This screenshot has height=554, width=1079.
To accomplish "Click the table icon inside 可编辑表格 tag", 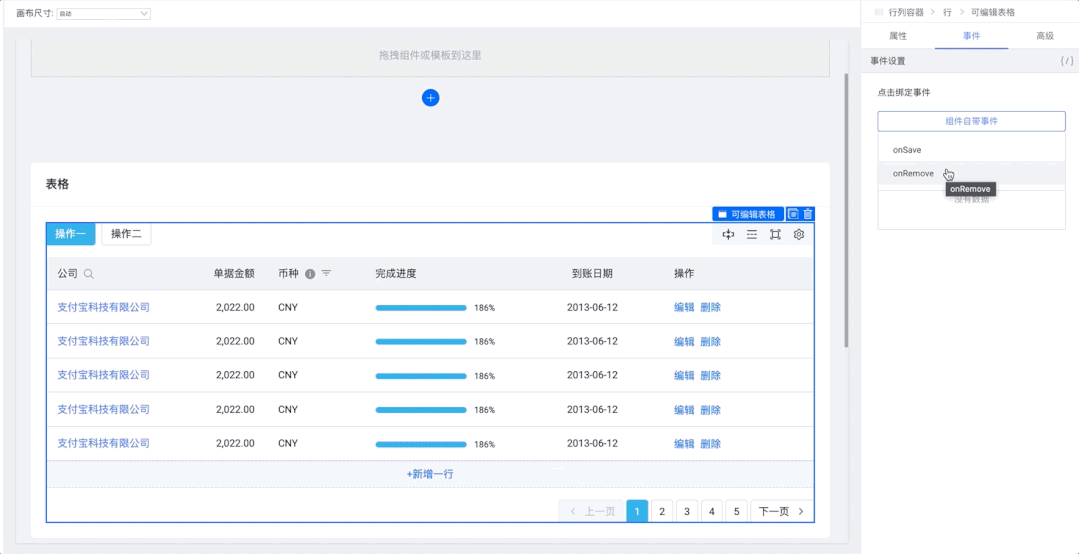I will tap(722, 214).
